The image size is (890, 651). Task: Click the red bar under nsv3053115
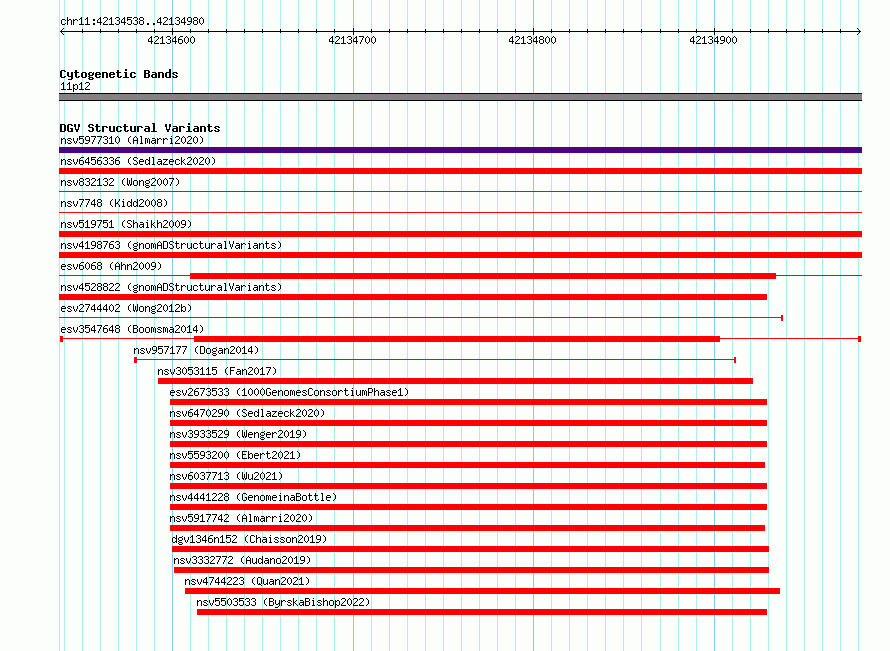click(x=455, y=381)
